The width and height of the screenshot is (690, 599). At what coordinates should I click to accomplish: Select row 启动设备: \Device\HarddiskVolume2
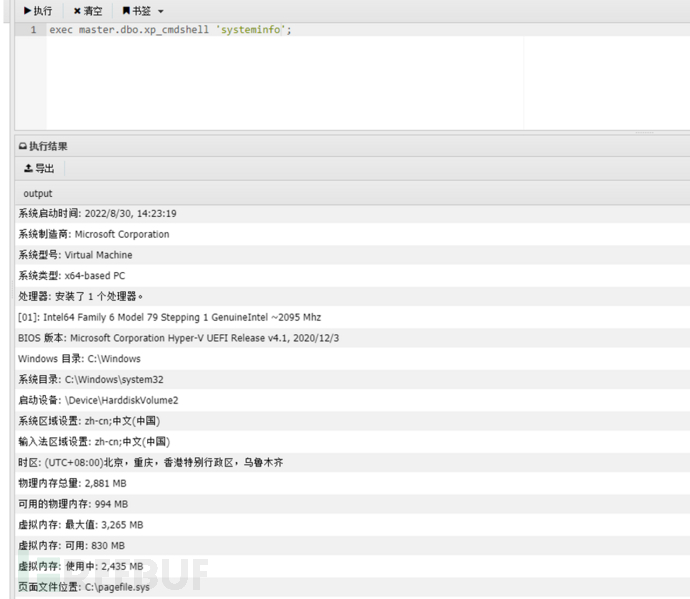pos(352,400)
